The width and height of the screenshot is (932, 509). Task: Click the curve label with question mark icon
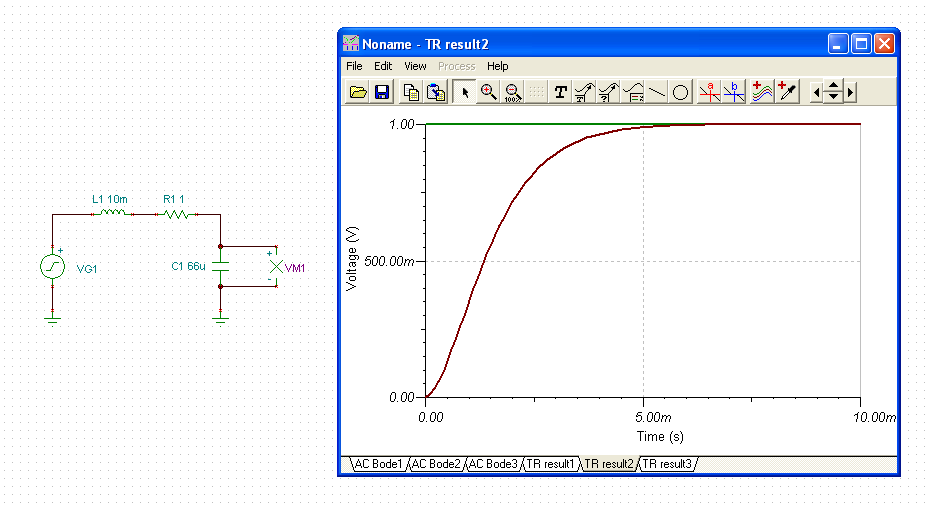pos(609,92)
